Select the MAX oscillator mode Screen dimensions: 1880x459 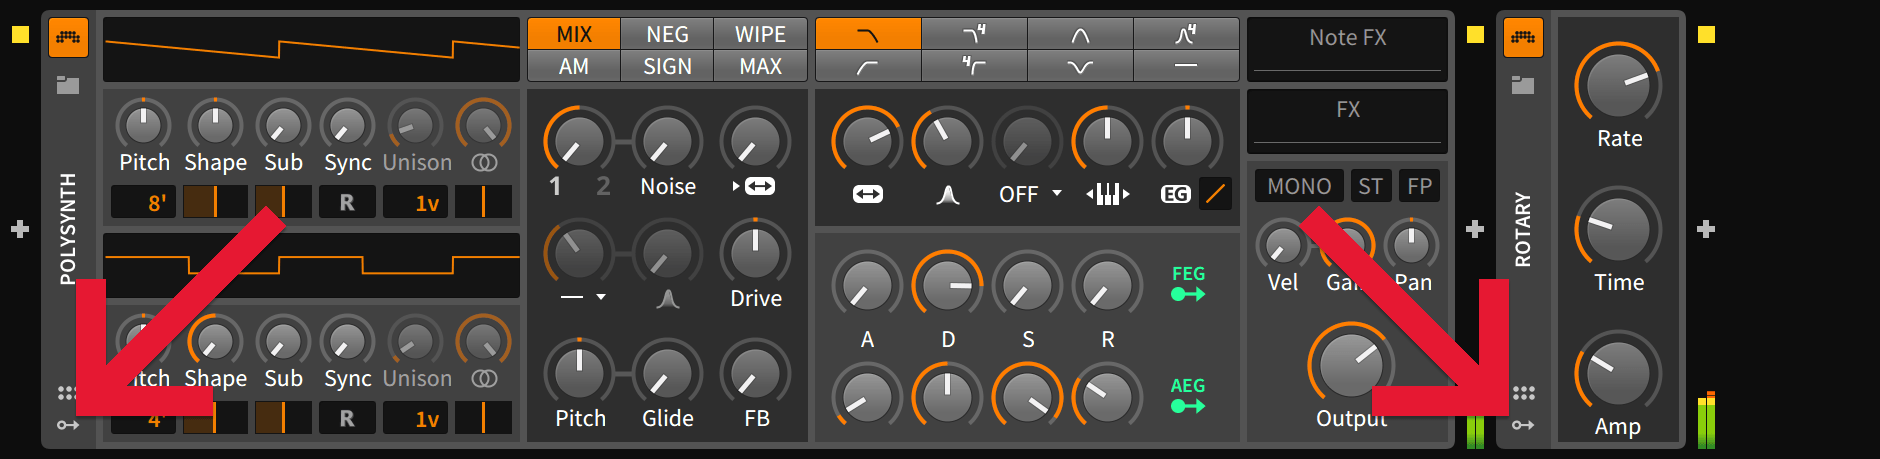pos(760,66)
